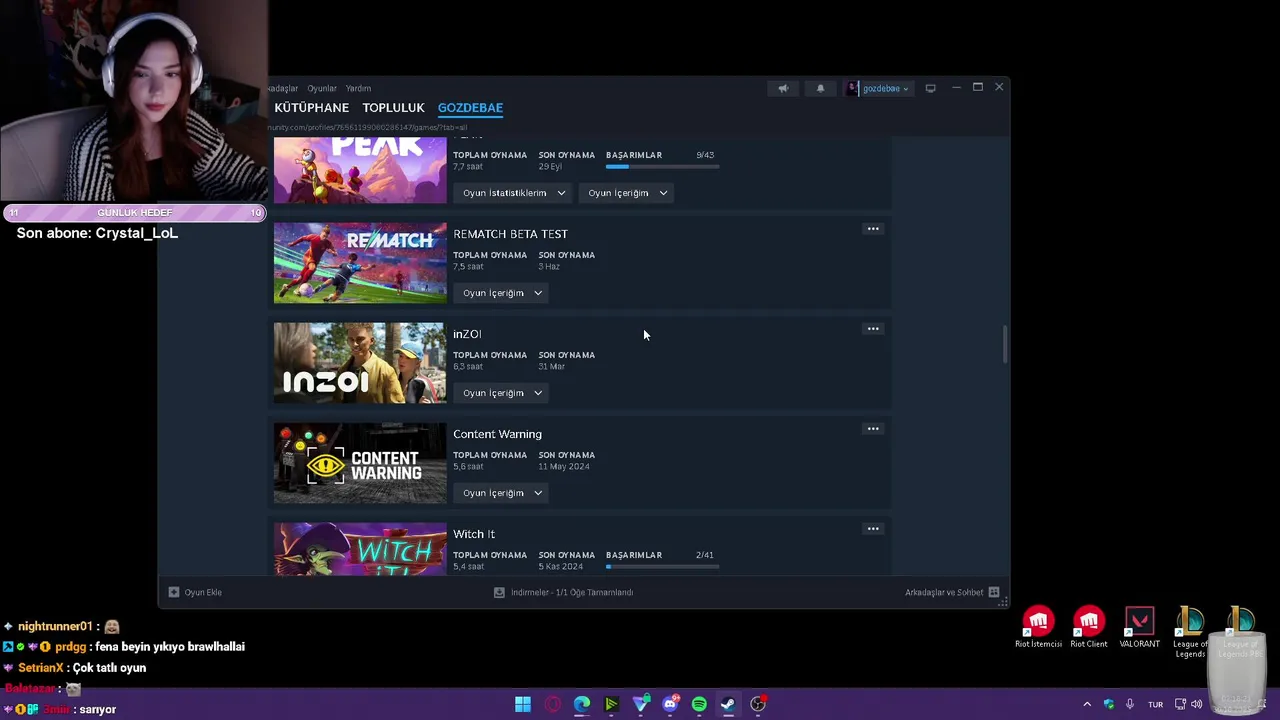Click the Steam games list scrollbar

pyautogui.click(x=1005, y=344)
